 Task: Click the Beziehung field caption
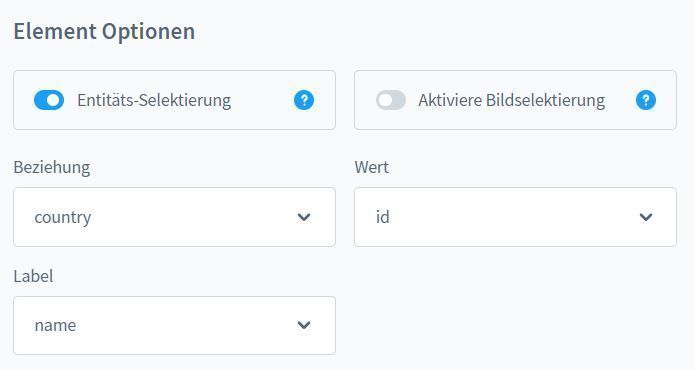click(52, 168)
